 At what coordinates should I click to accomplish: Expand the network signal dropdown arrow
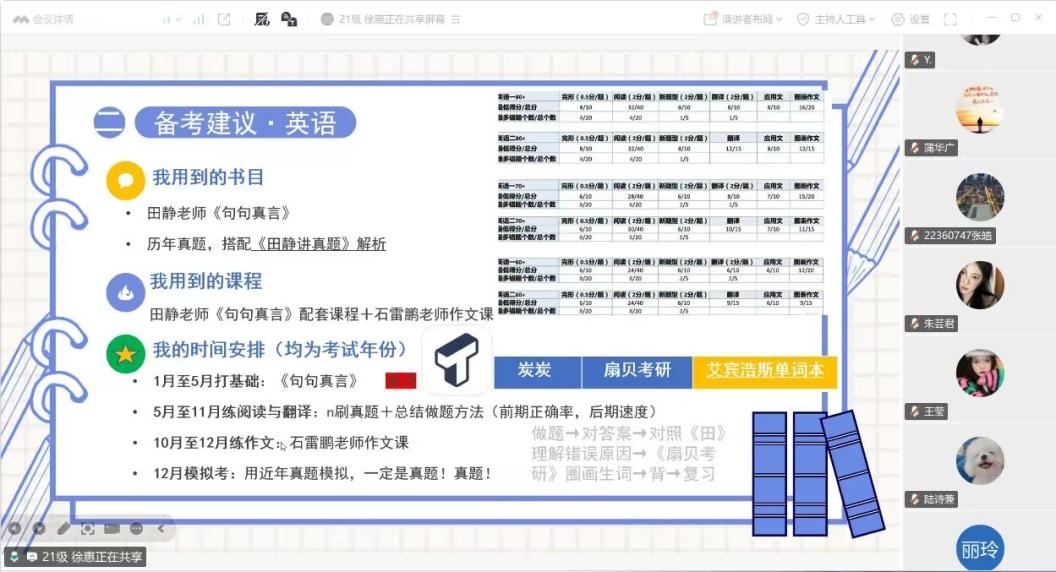pos(178,19)
